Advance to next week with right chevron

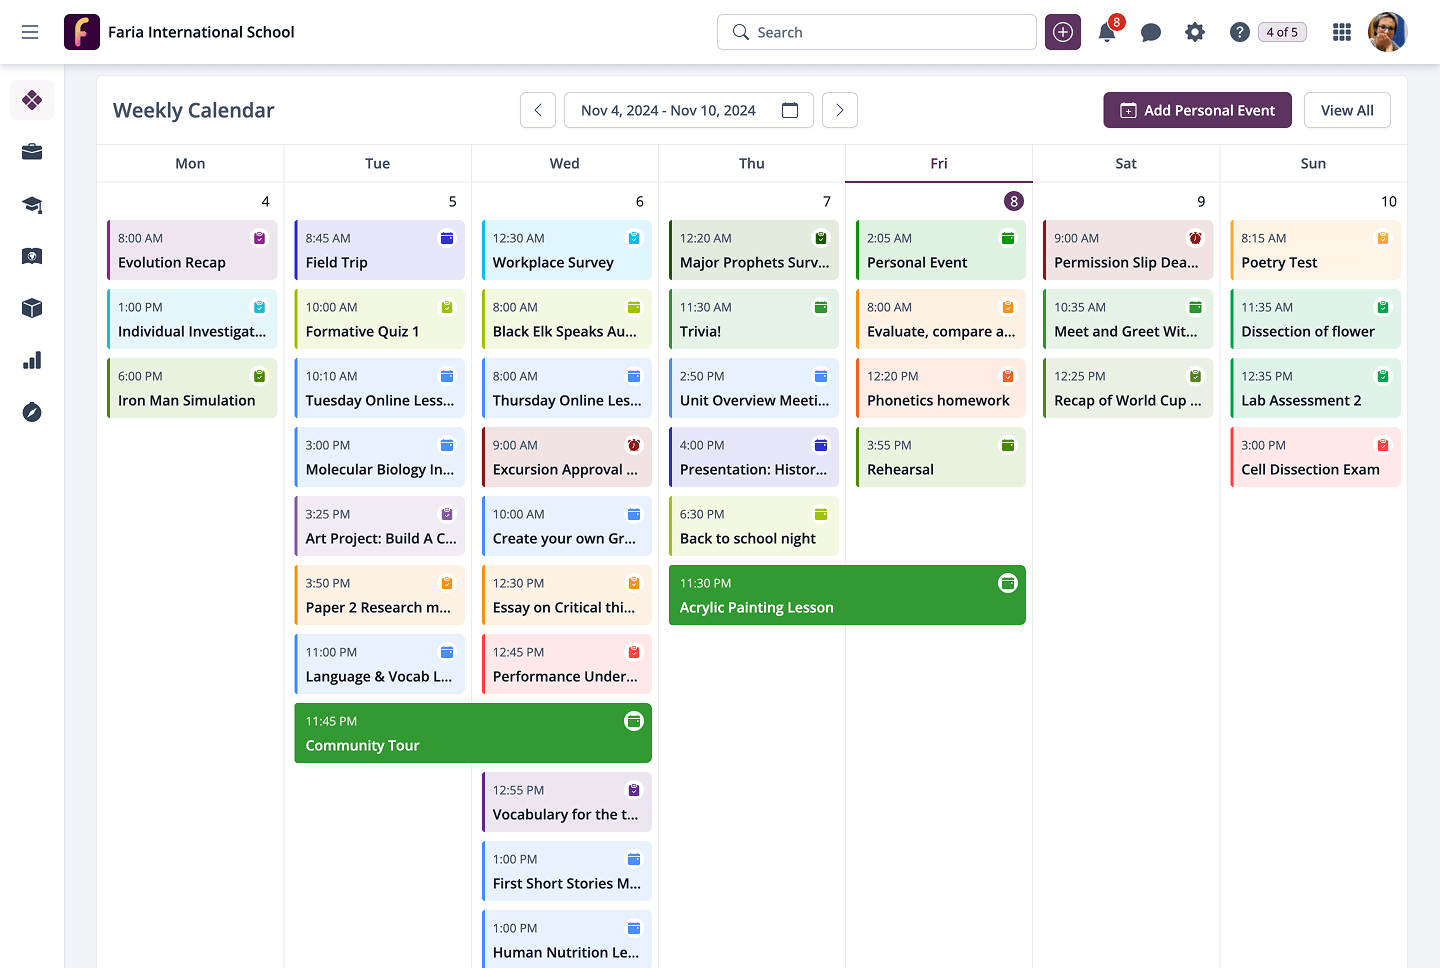point(840,110)
